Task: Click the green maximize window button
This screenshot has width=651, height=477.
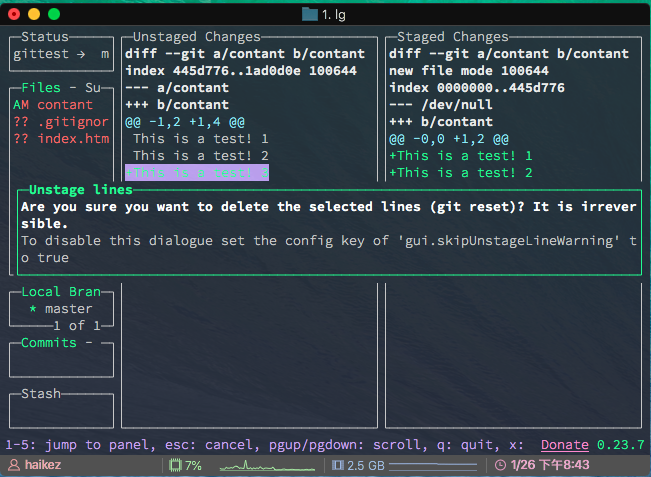Action: point(54,14)
